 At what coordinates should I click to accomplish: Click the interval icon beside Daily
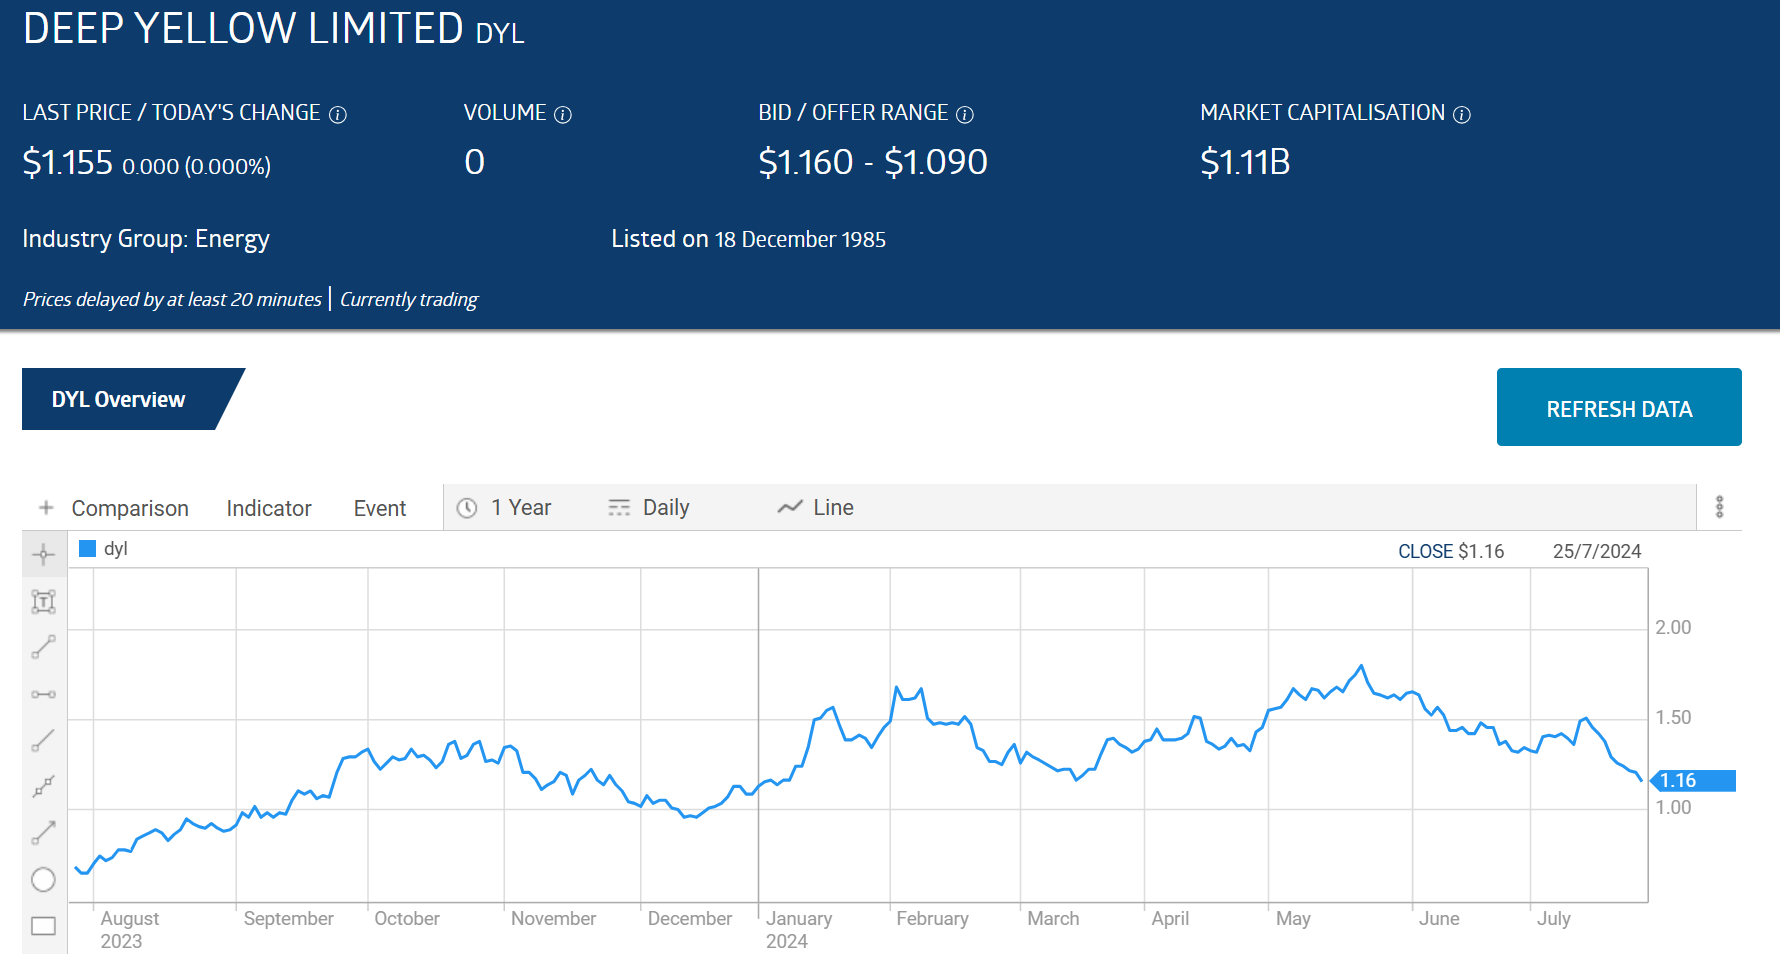coord(619,508)
